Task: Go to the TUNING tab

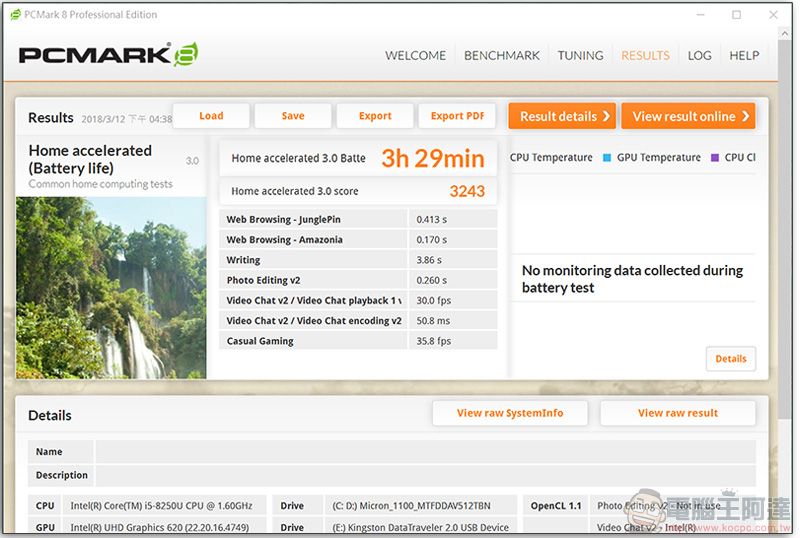Action: 580,56
